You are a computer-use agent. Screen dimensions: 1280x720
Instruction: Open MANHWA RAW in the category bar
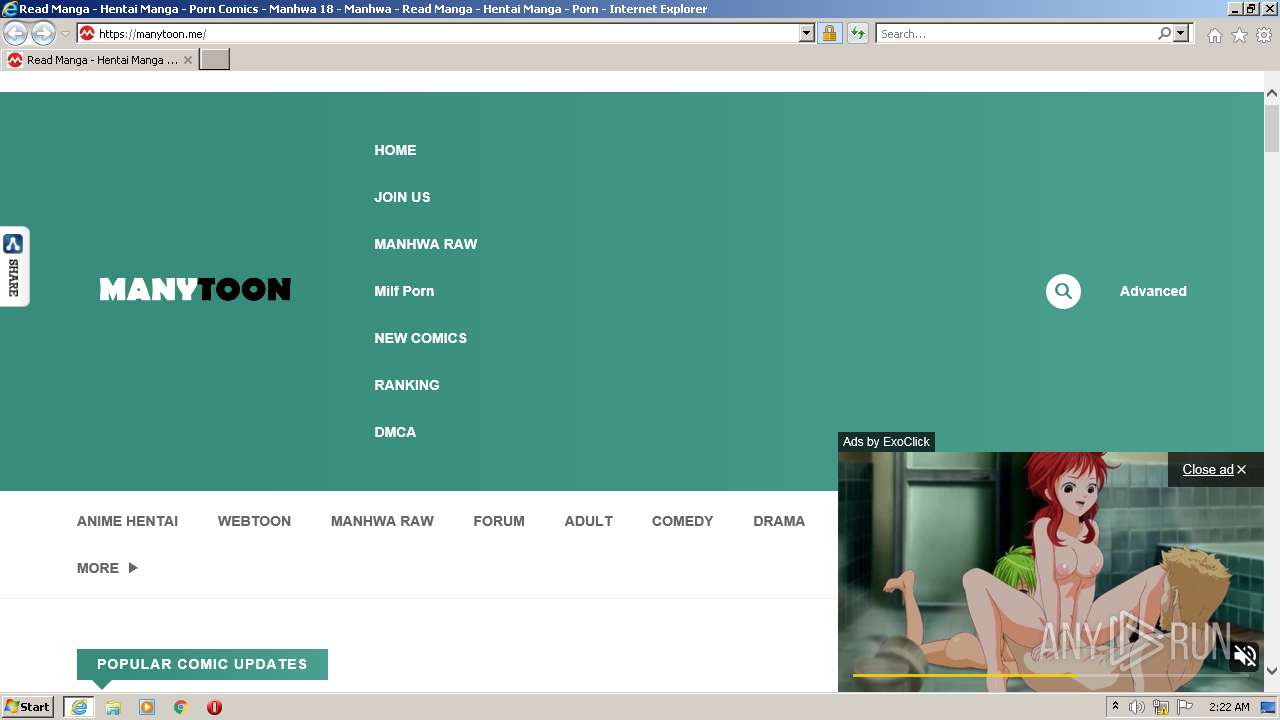[382, 521]
